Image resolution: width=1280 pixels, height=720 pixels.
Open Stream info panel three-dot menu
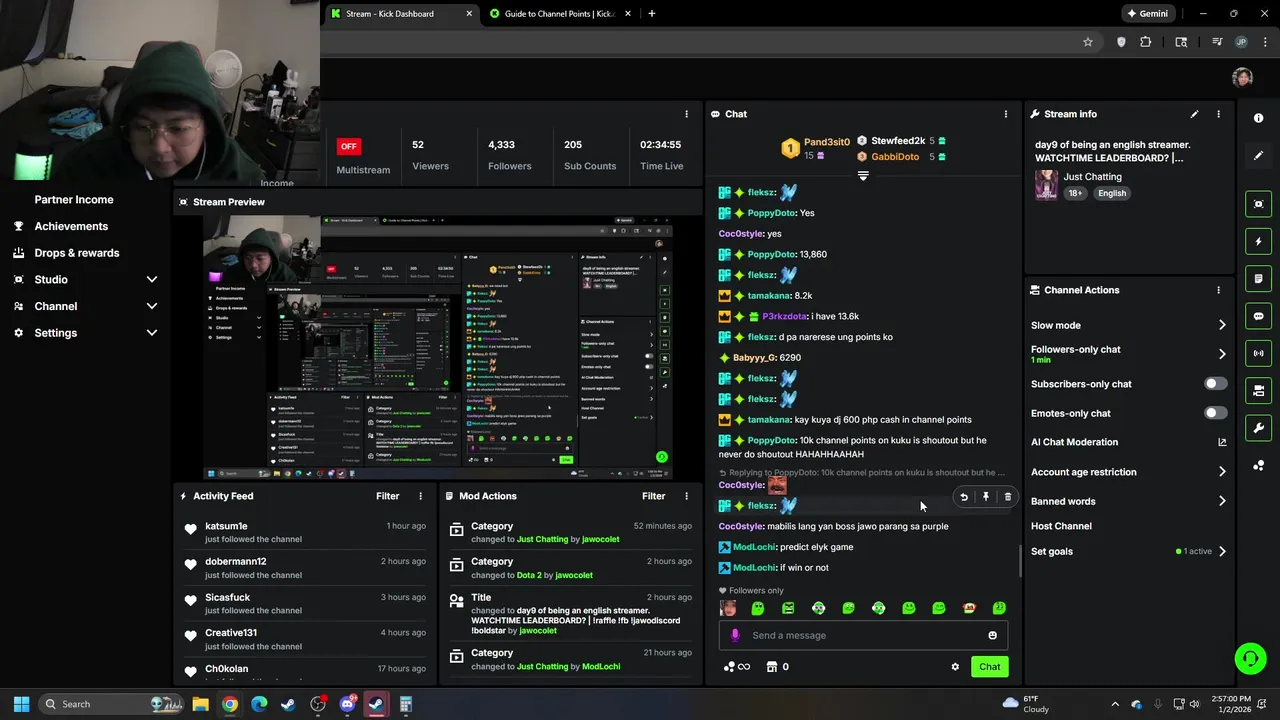[1218, 114]
